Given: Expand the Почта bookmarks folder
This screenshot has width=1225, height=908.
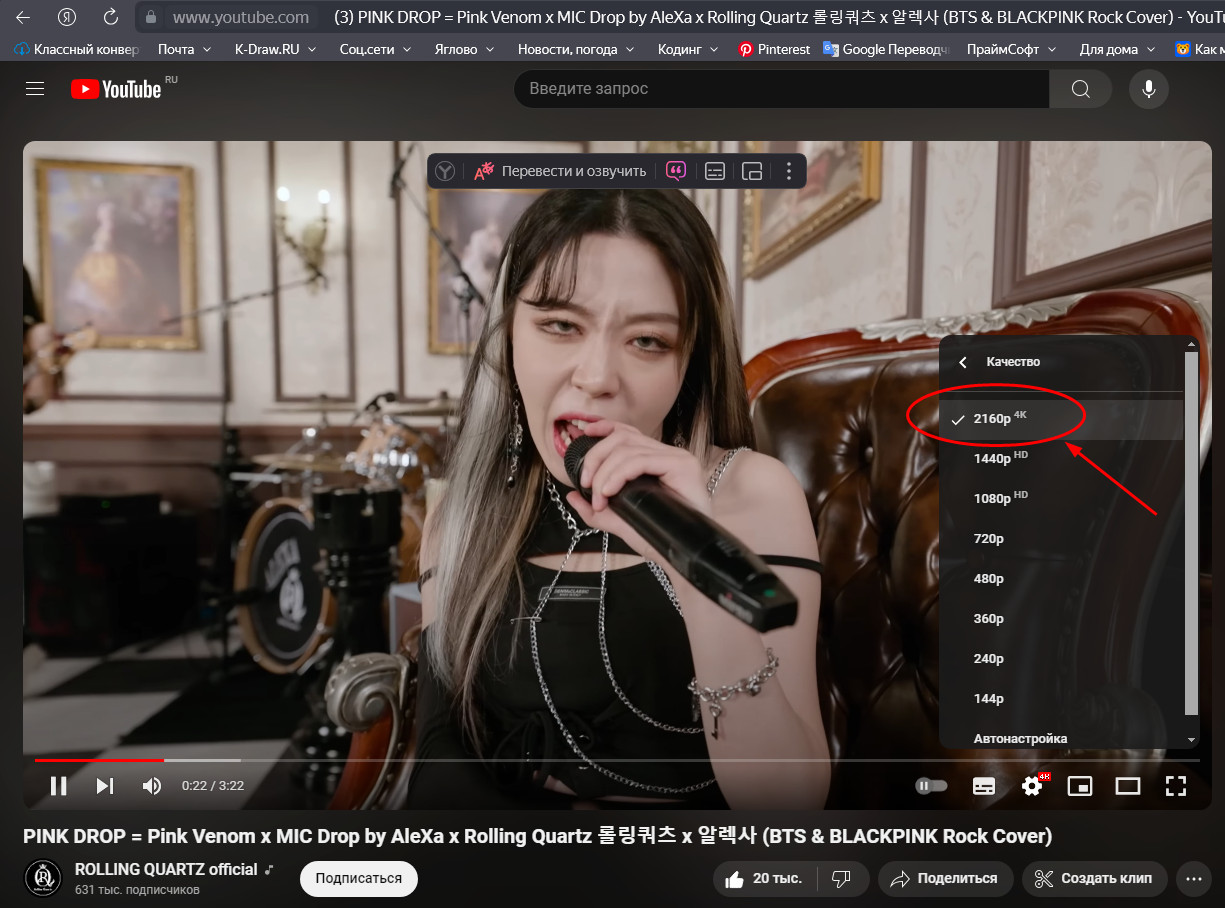Looking at the screenshot, I should 184,49.
